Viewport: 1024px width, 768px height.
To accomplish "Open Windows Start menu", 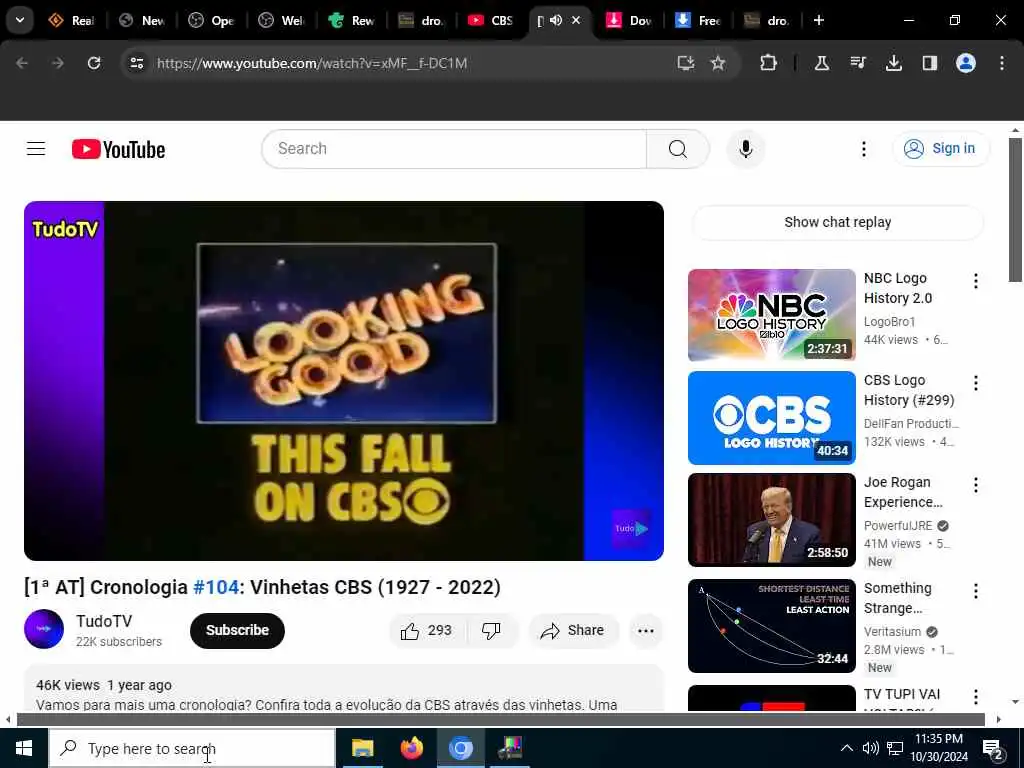I will tap(24, 748).
